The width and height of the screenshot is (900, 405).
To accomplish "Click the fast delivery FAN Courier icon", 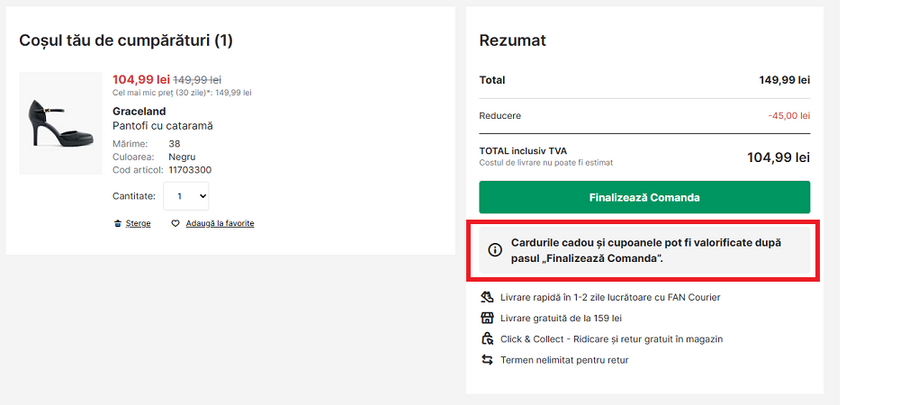I will pyautogui.click(x=487, y=297).
